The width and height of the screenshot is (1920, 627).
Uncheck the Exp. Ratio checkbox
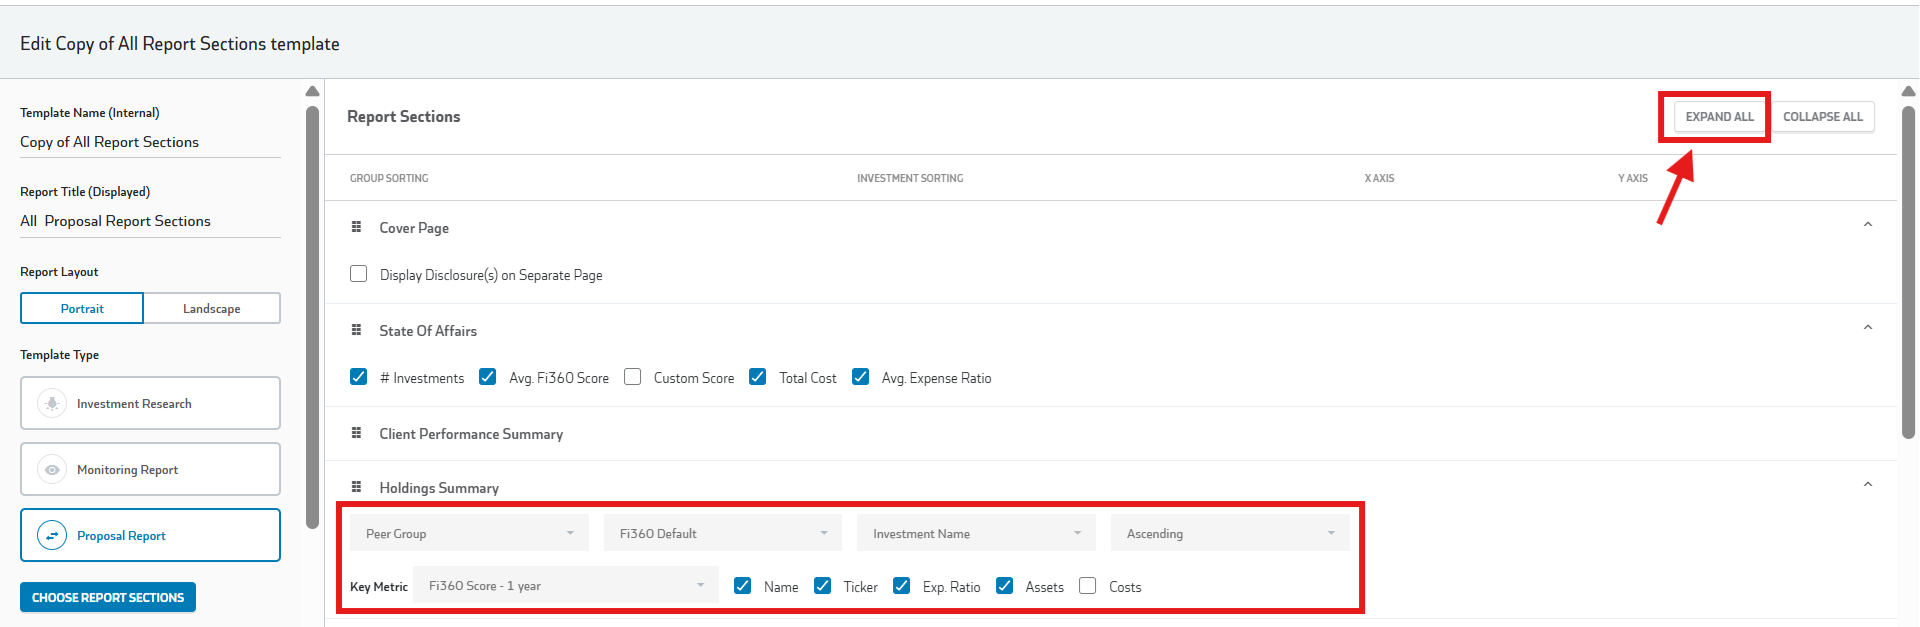(x=902, y=586)
